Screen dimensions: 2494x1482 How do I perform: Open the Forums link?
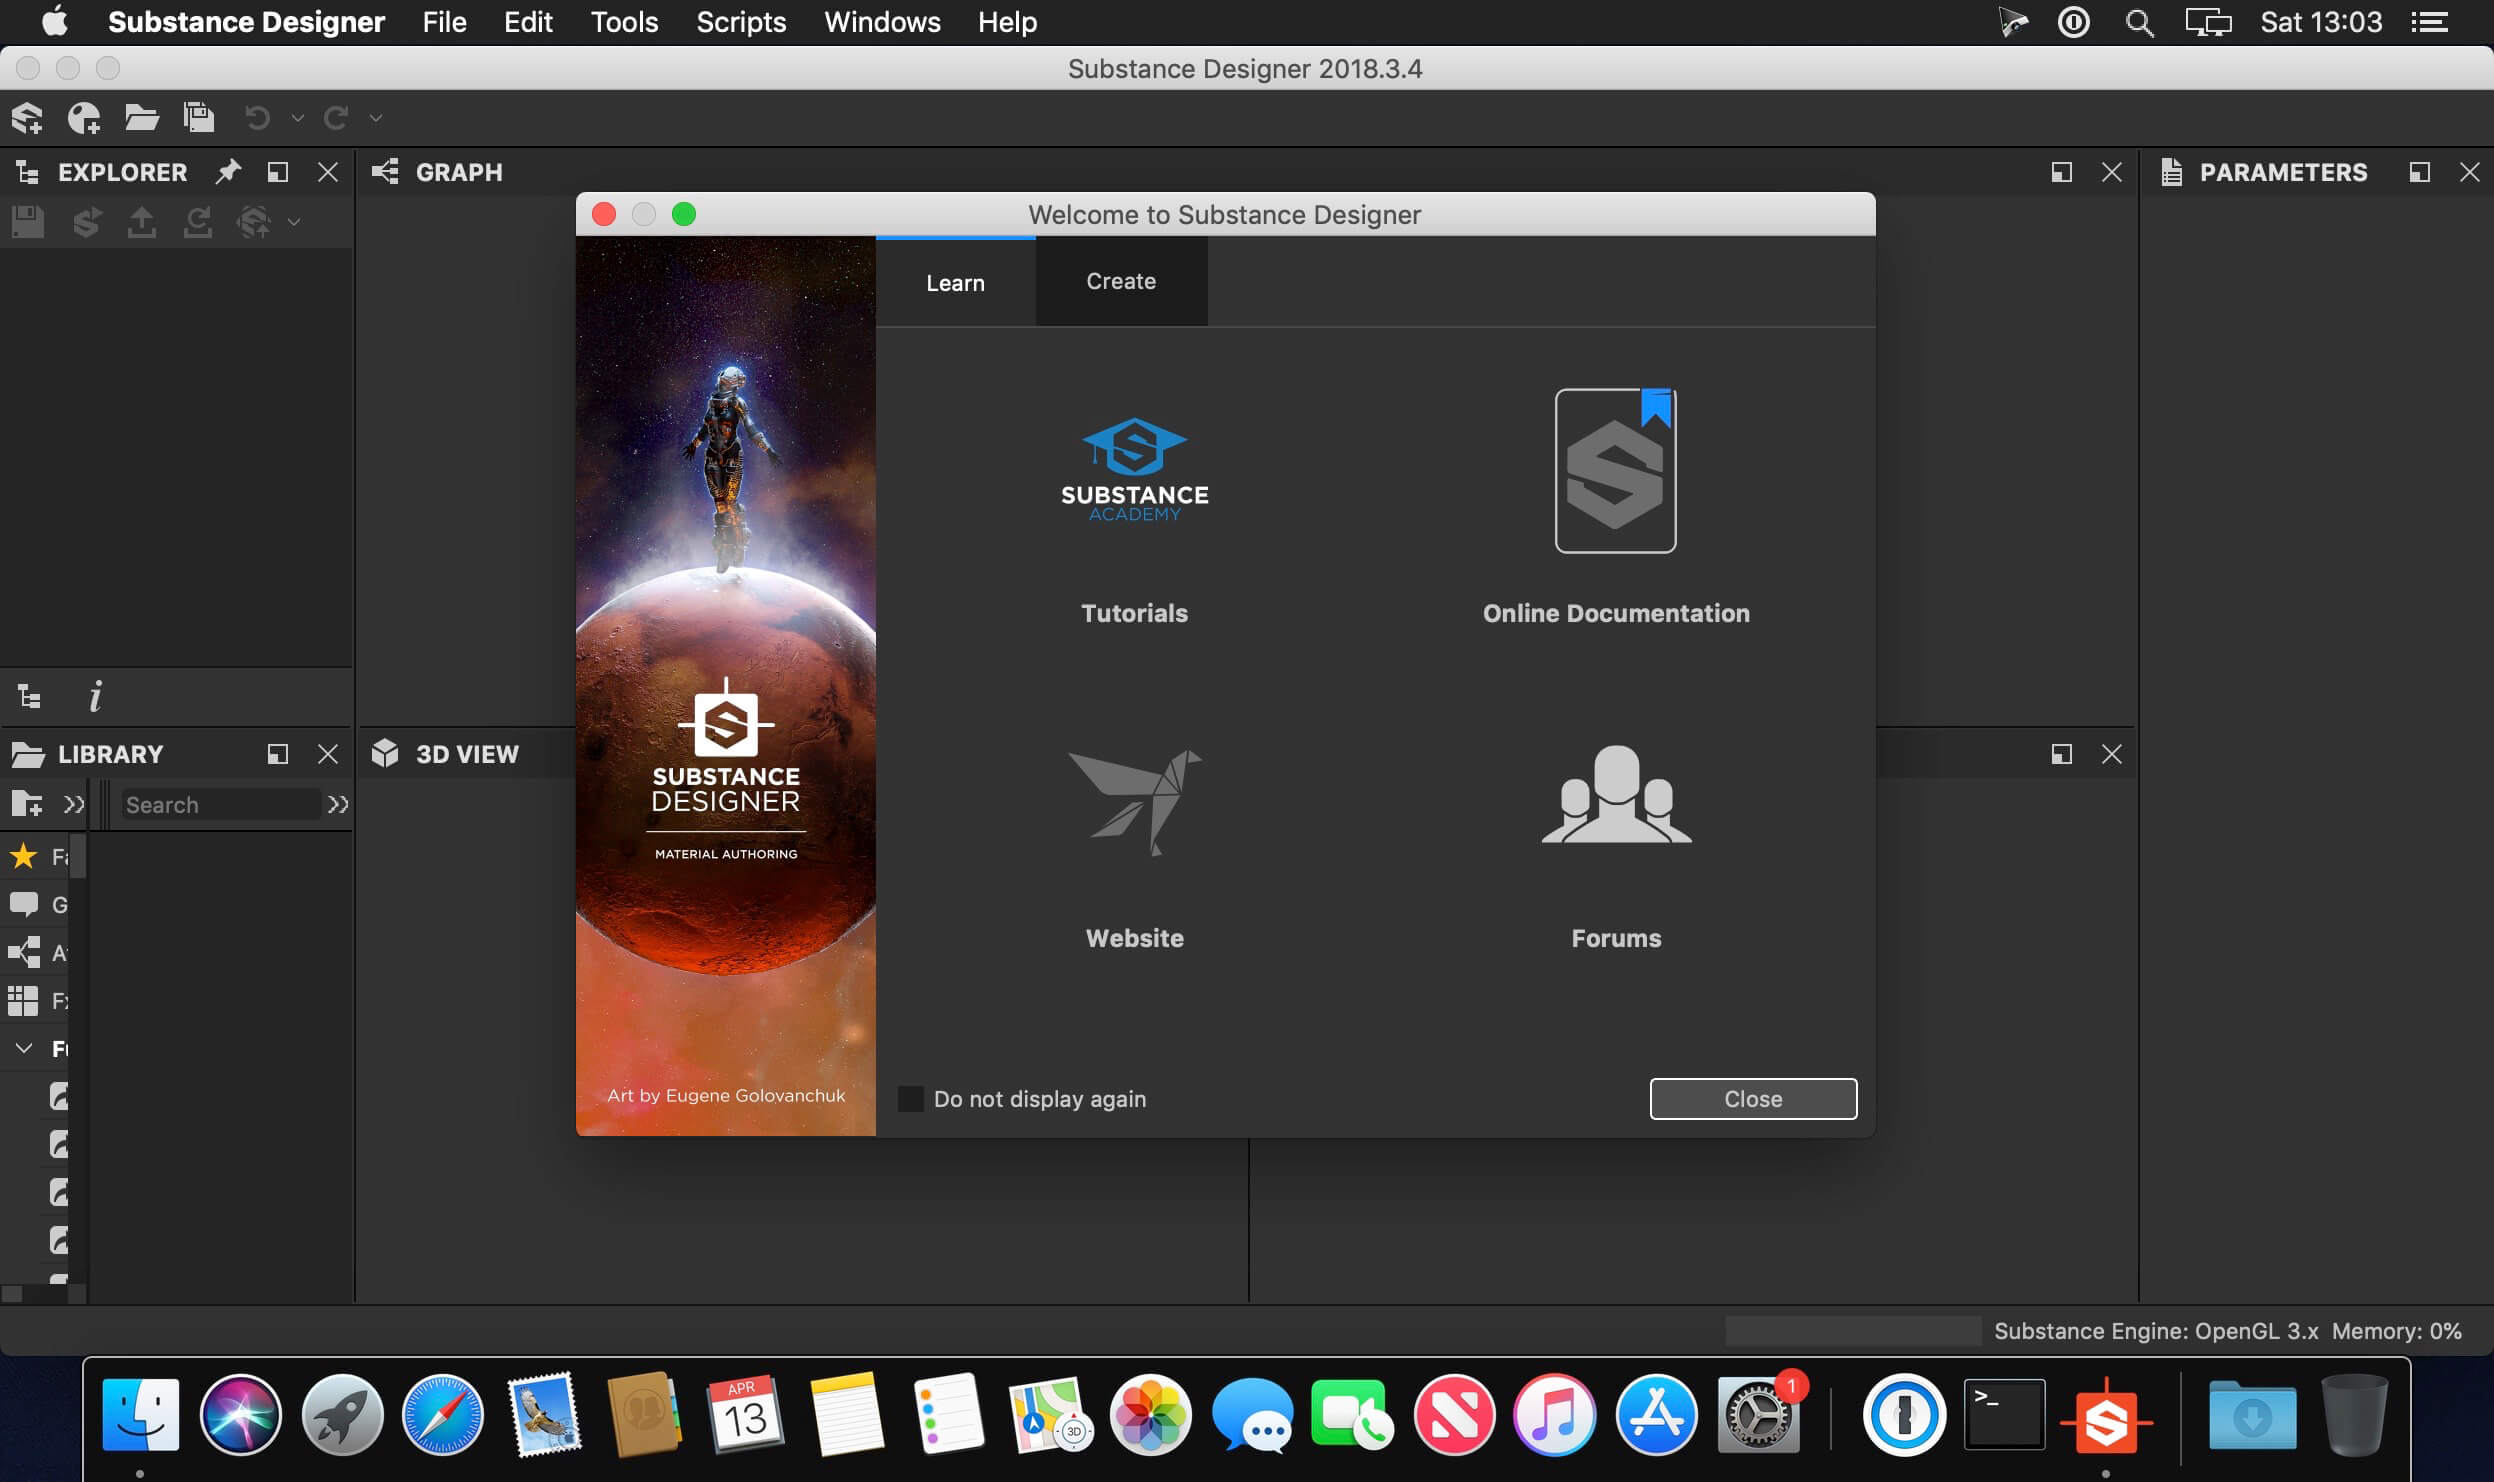tap(1615, 795)
